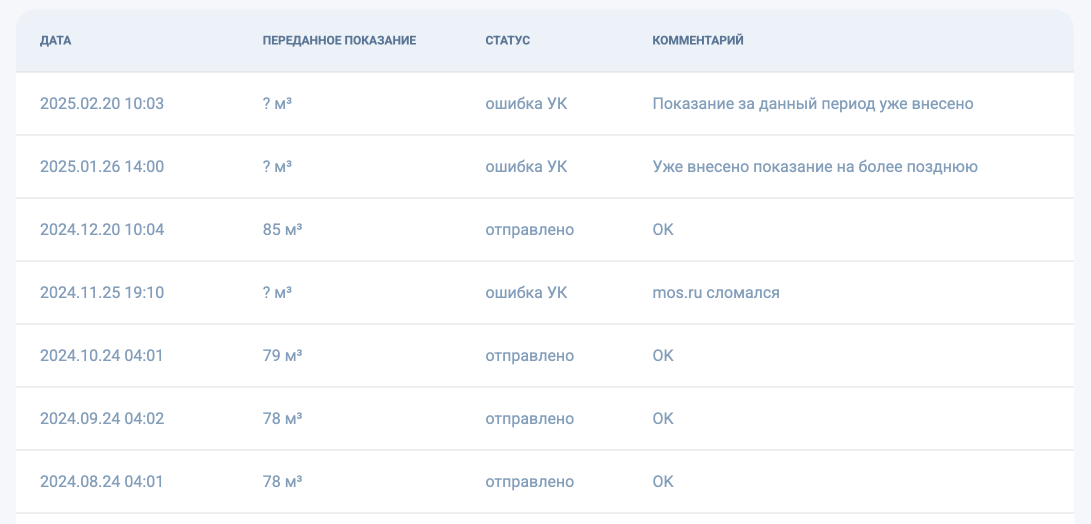Select the date cell 2024.09.24 04:02
This screenshot has width=1091, height=524.
(x=102, y=419)
